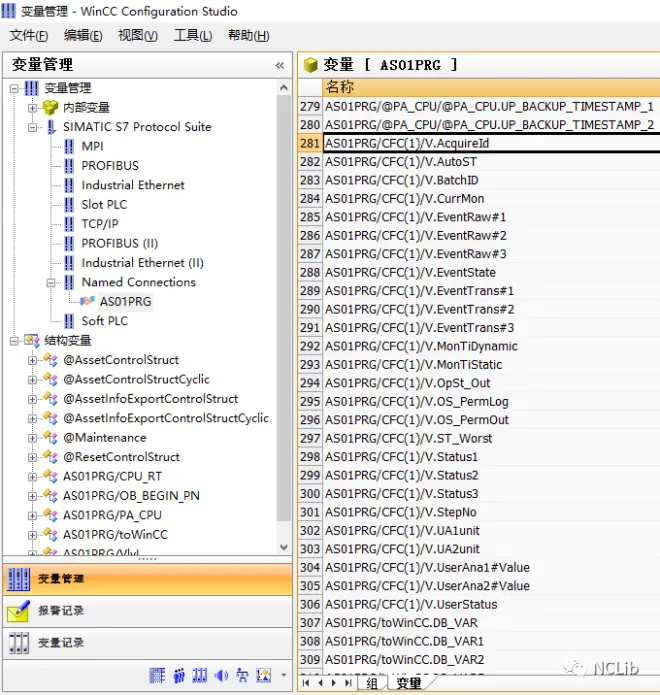The image size is (660, 695).
Task: Open the 帮助(H) menu
Action: tap(249, 35)
